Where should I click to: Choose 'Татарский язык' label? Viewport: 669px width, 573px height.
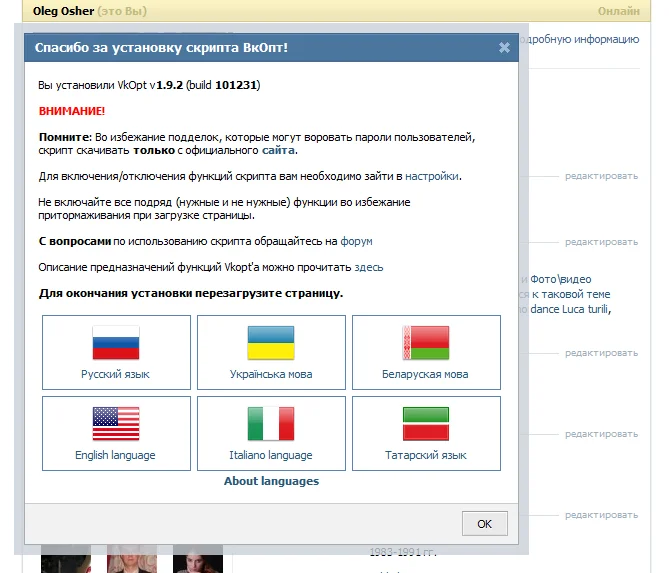coord(426,455)
